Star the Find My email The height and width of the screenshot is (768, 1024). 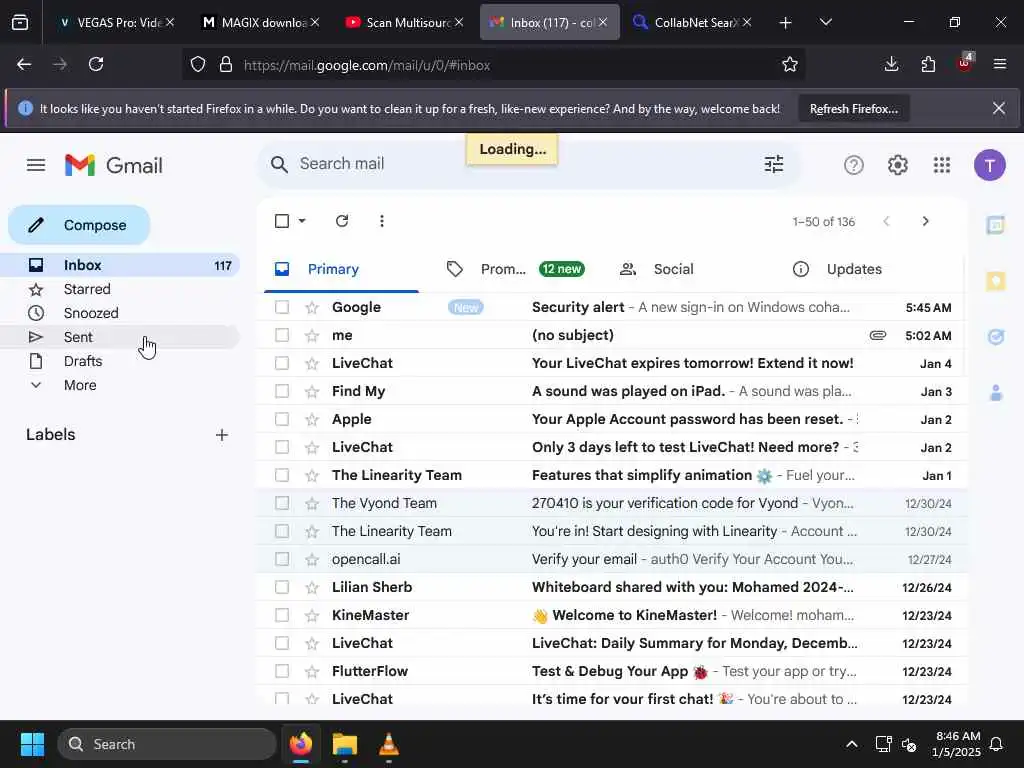pos(312,392)
